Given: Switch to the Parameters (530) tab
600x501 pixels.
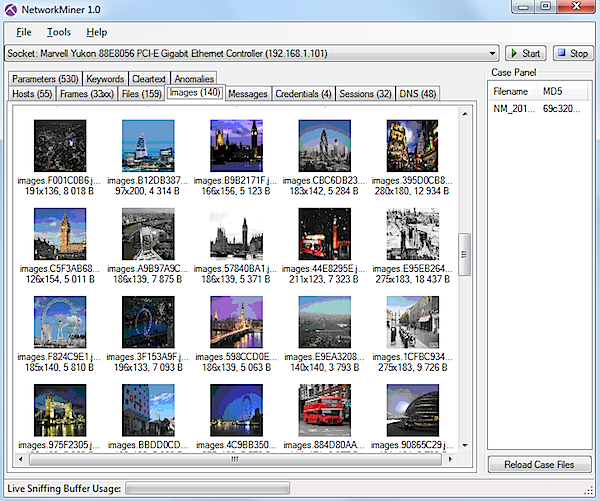Looking at the screenshot, I should click(x=45, y=79).
